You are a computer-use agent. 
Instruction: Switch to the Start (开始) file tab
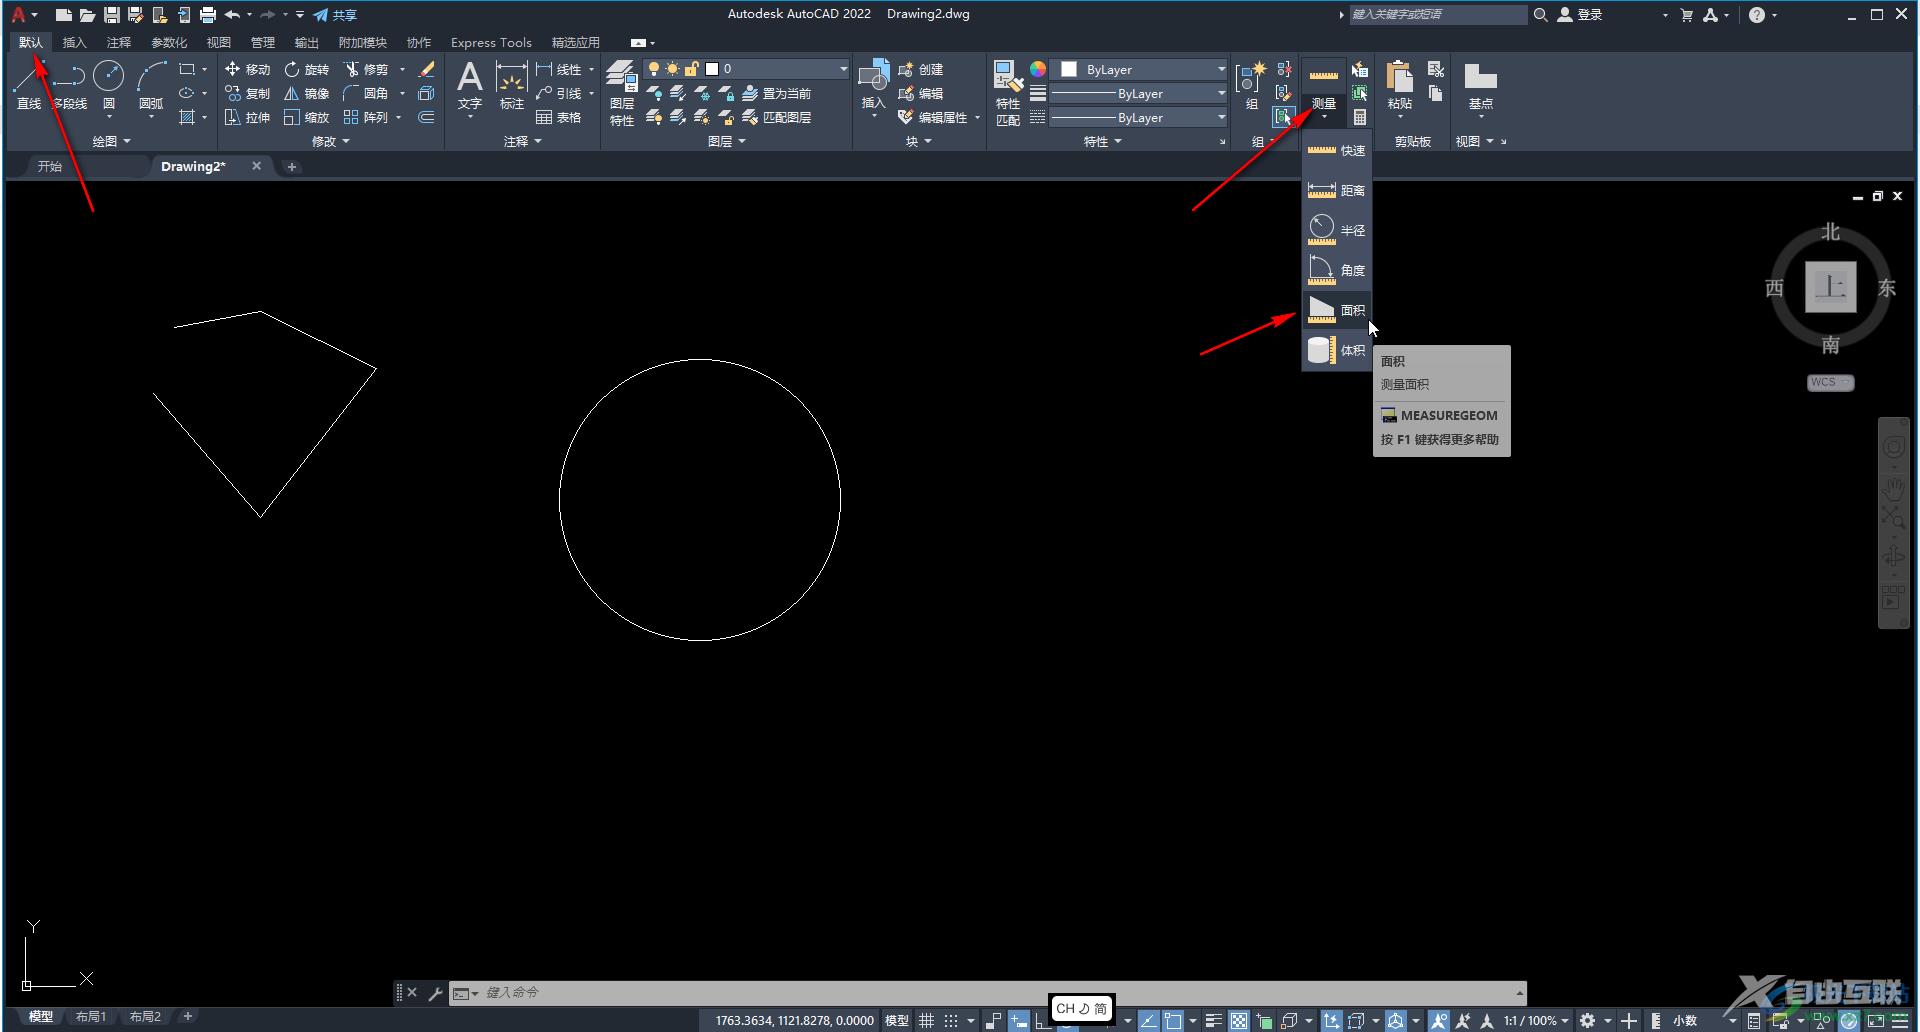[x=50, y=166]
